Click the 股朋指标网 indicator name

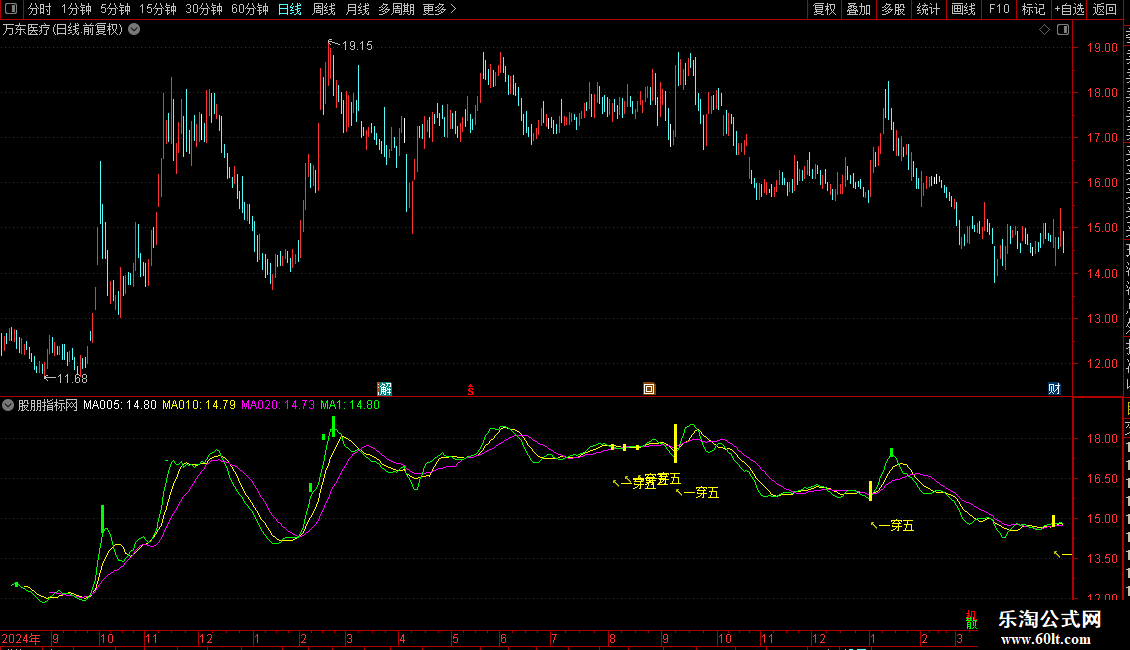[48, 405]
